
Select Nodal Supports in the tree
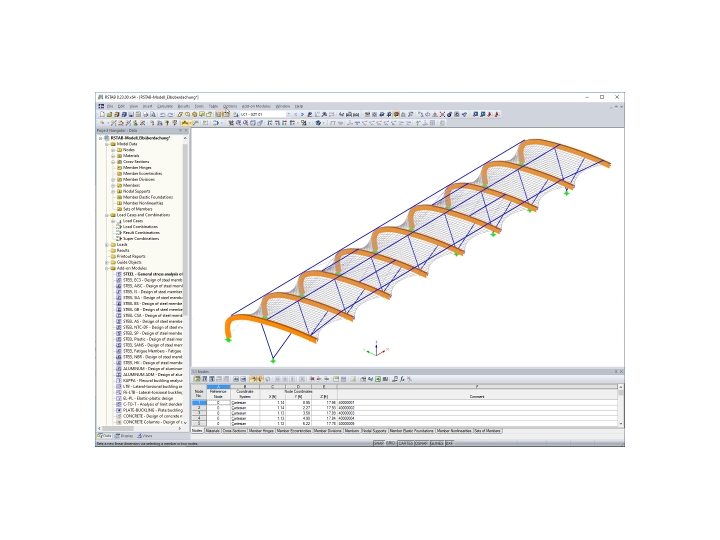tap(136, 191)
